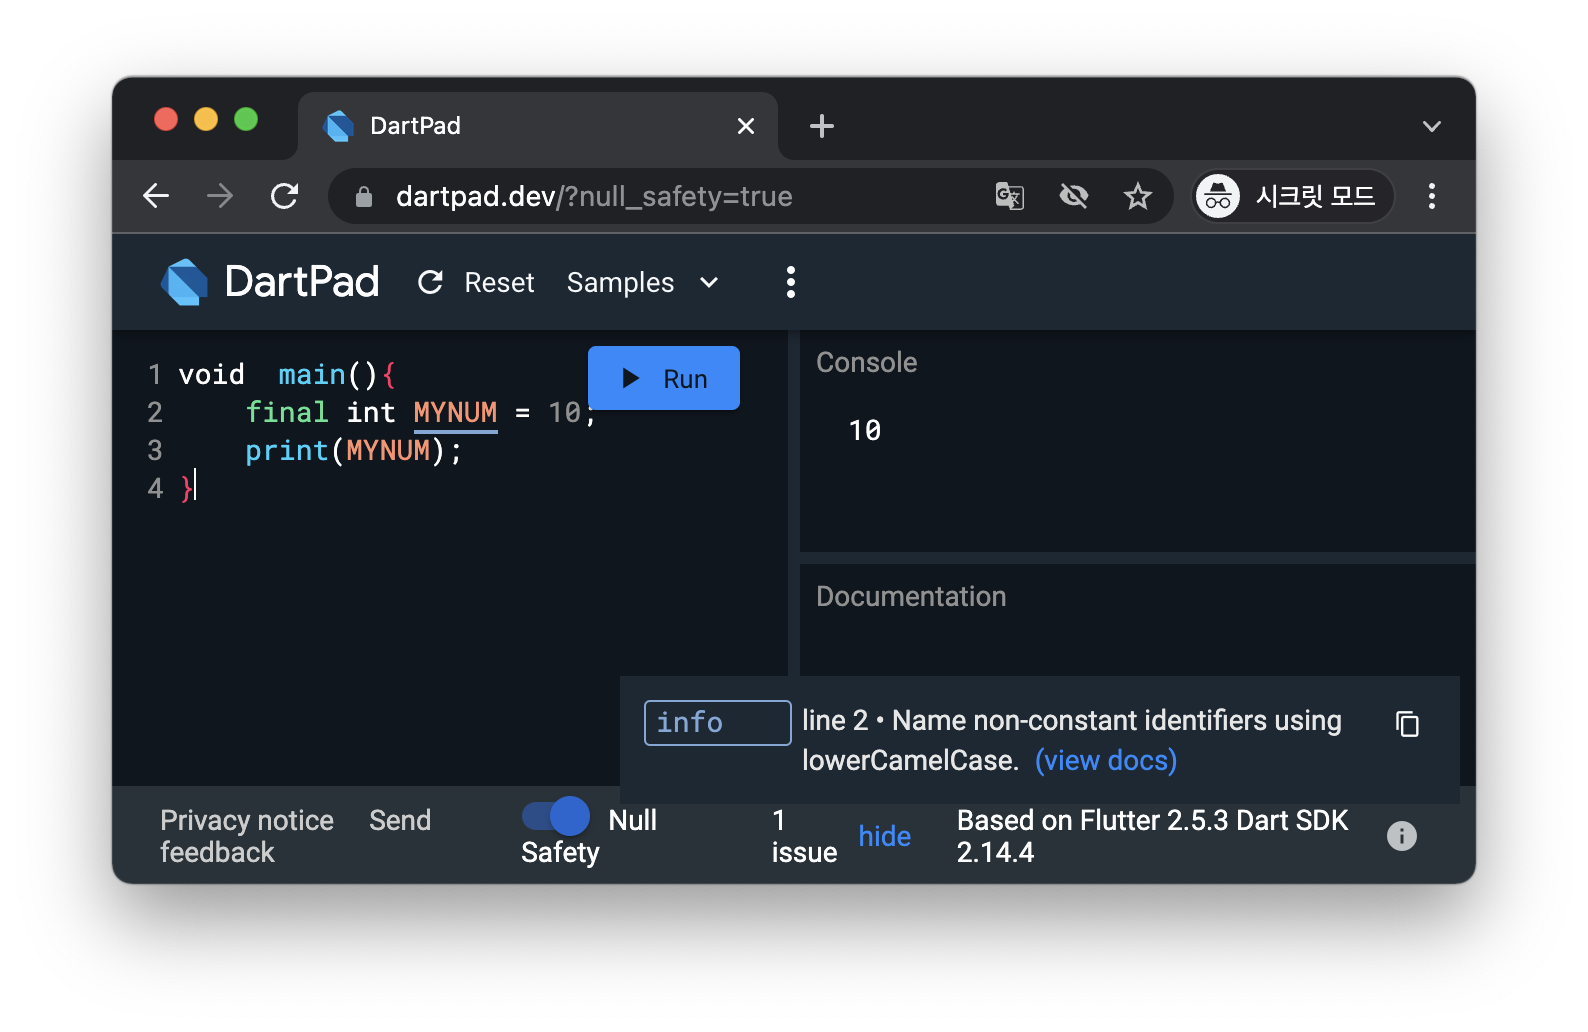Click the macOS yellow minimize window button
The height and width of the screenshot is (1032, 1588).
point(206,120)
